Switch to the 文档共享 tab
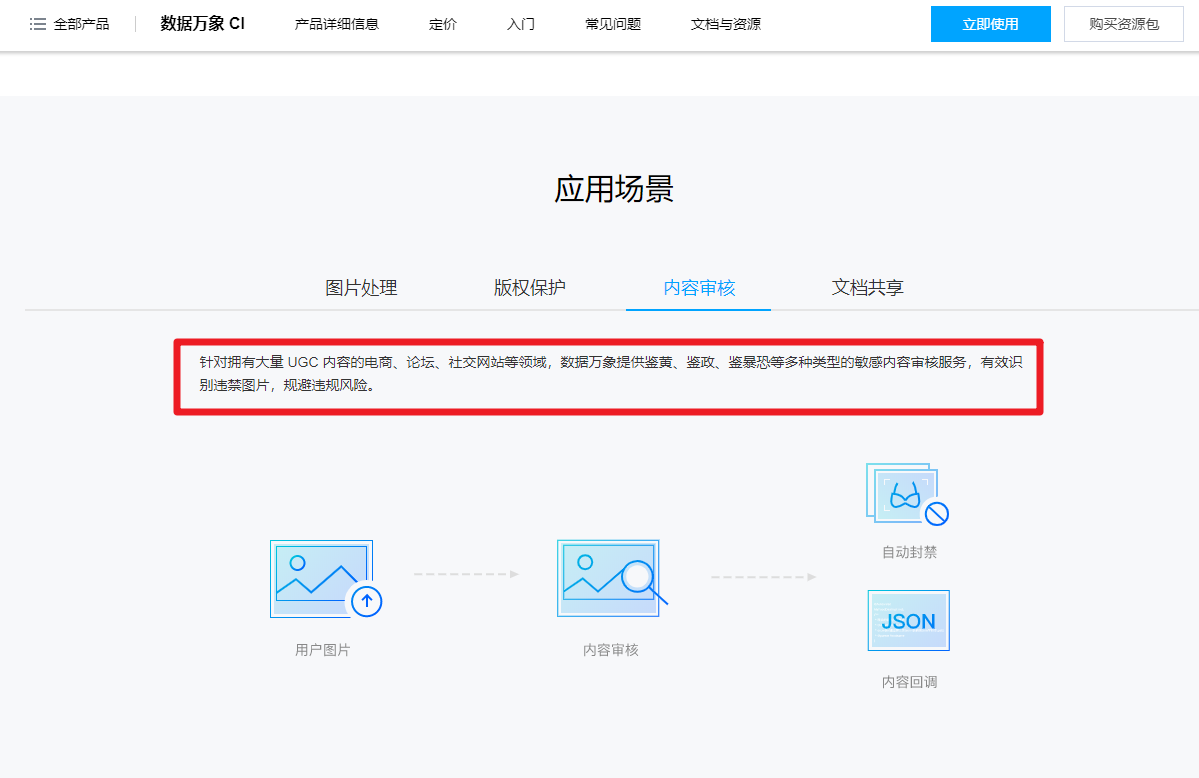This screenshot has width=1199, height=778. [868, 288]
